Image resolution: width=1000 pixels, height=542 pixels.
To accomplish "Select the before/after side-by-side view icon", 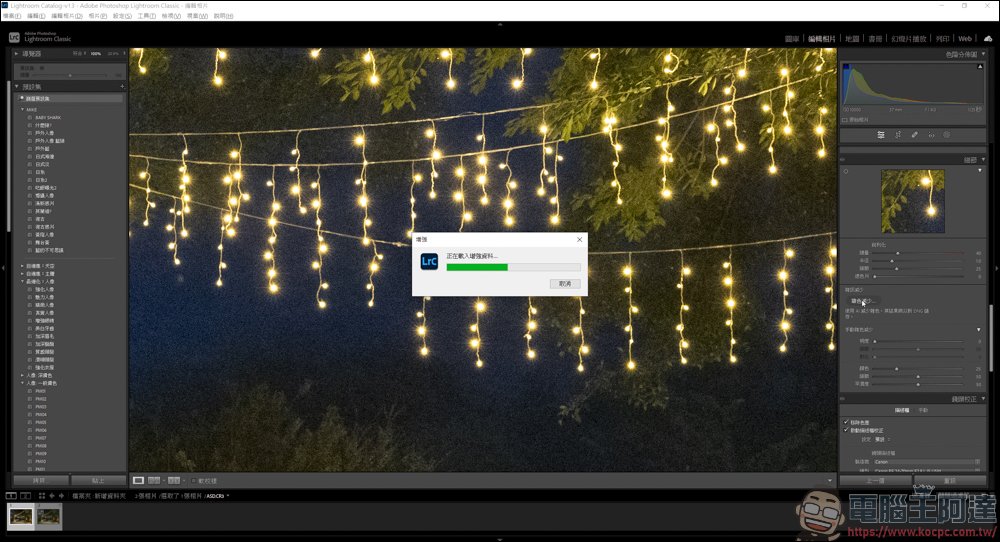I will [154, 480].
